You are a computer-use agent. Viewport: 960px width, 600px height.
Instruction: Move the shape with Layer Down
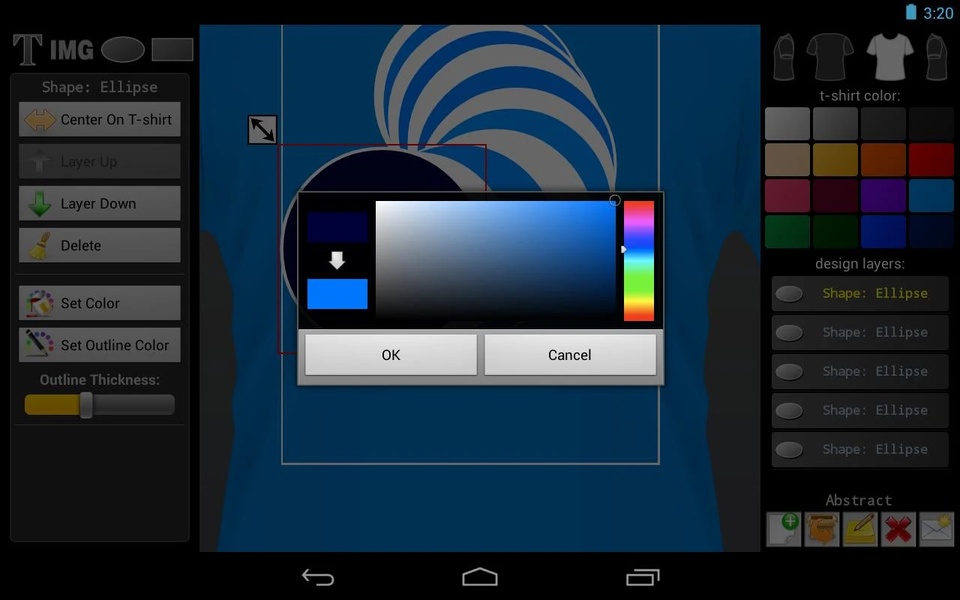100,203
